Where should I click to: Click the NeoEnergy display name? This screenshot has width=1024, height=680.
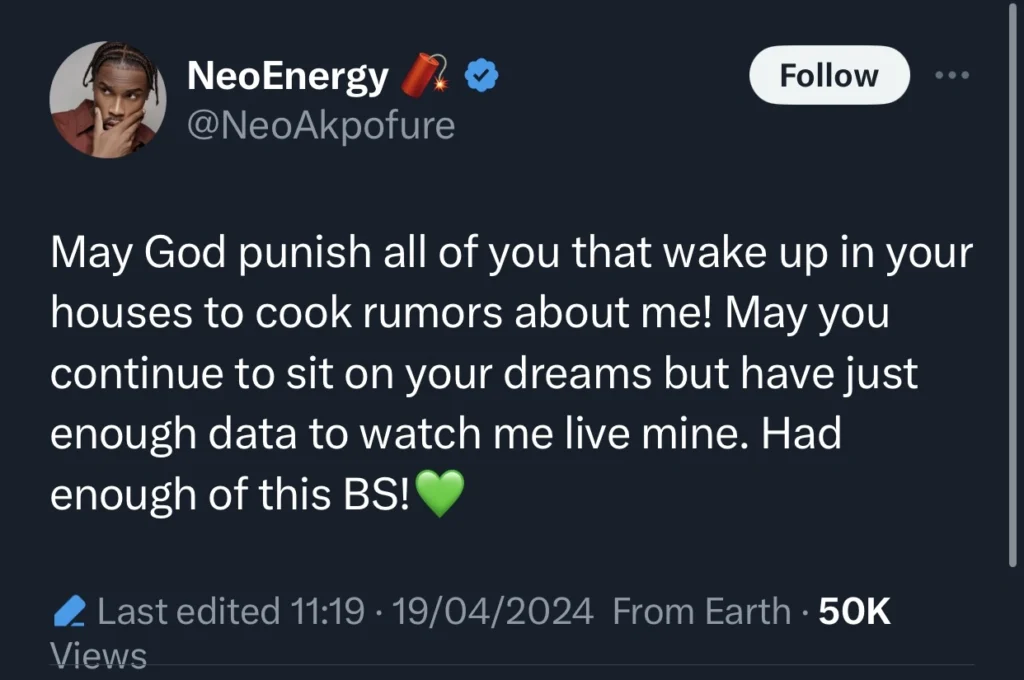point(288,73)
